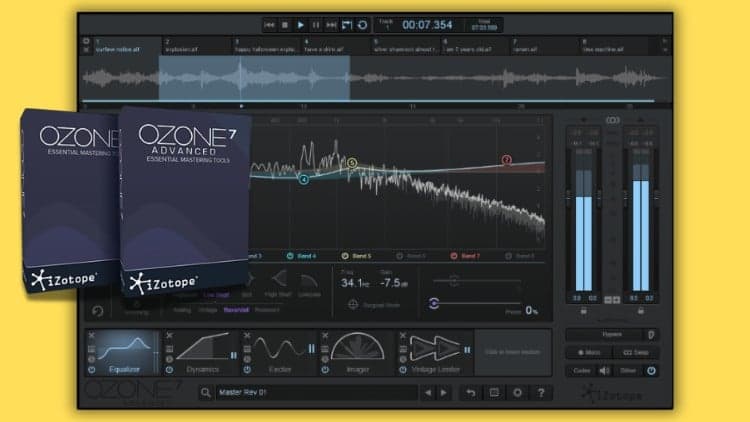Click the 00:07.354 time display

pyautogui.click(x=427, y=25)
